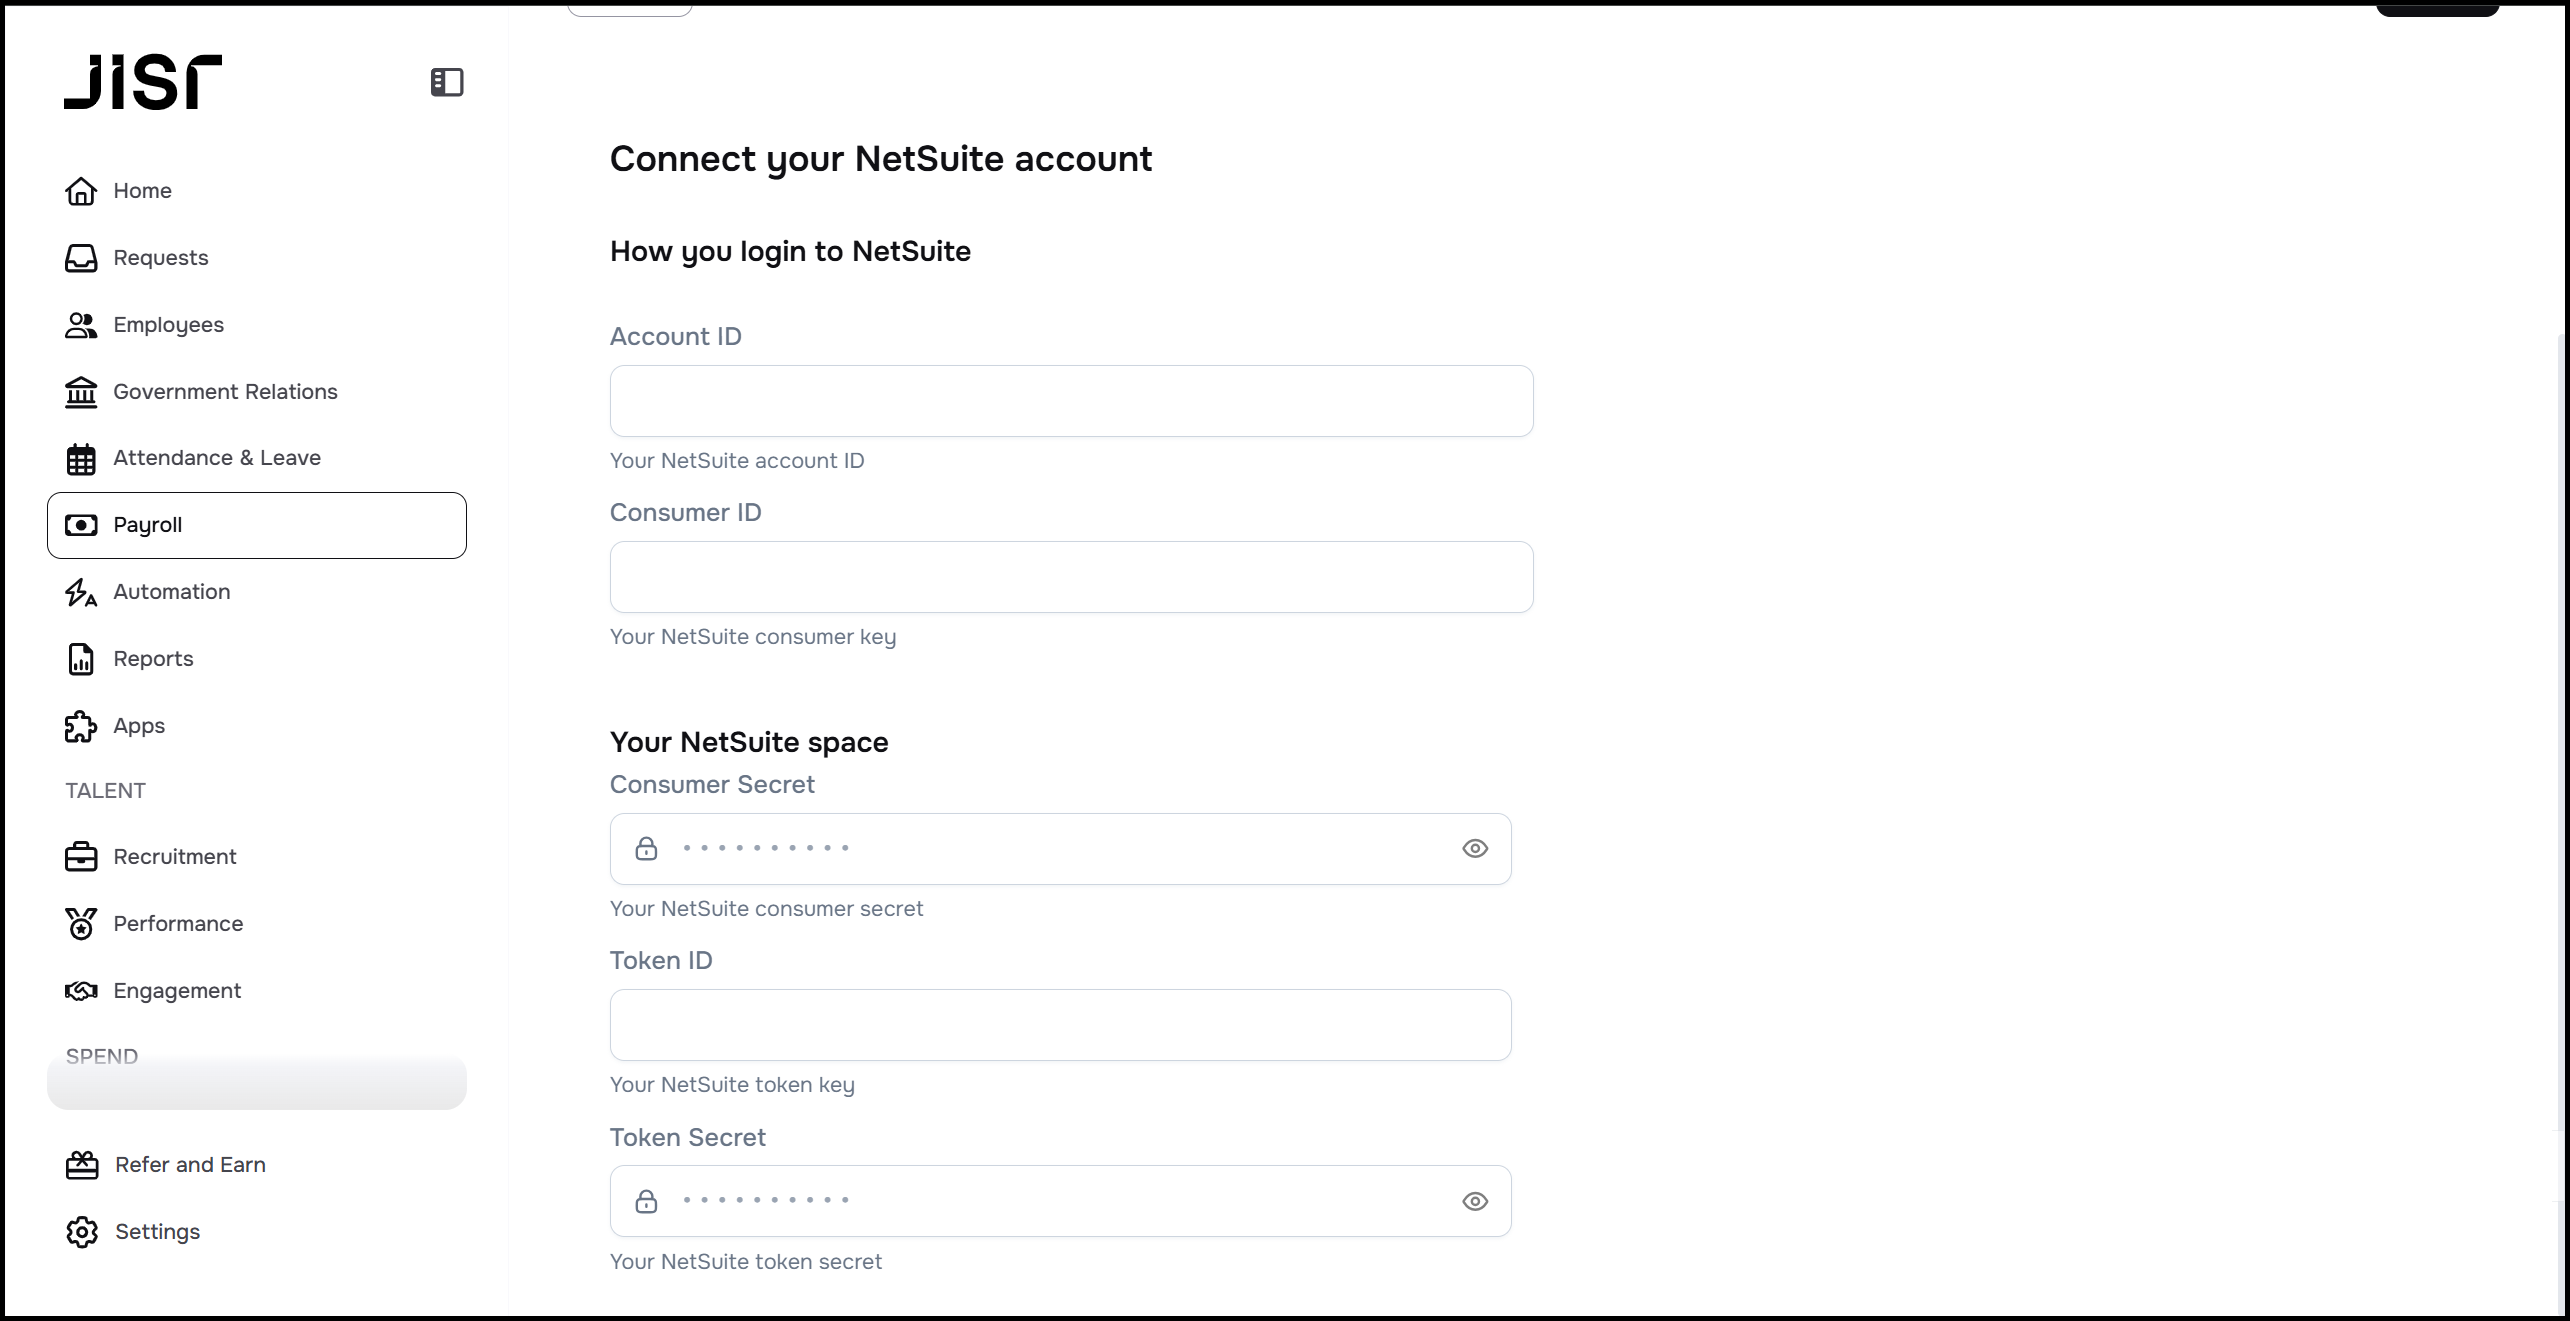Click the Jisr logo

click(x=143, y=82)
